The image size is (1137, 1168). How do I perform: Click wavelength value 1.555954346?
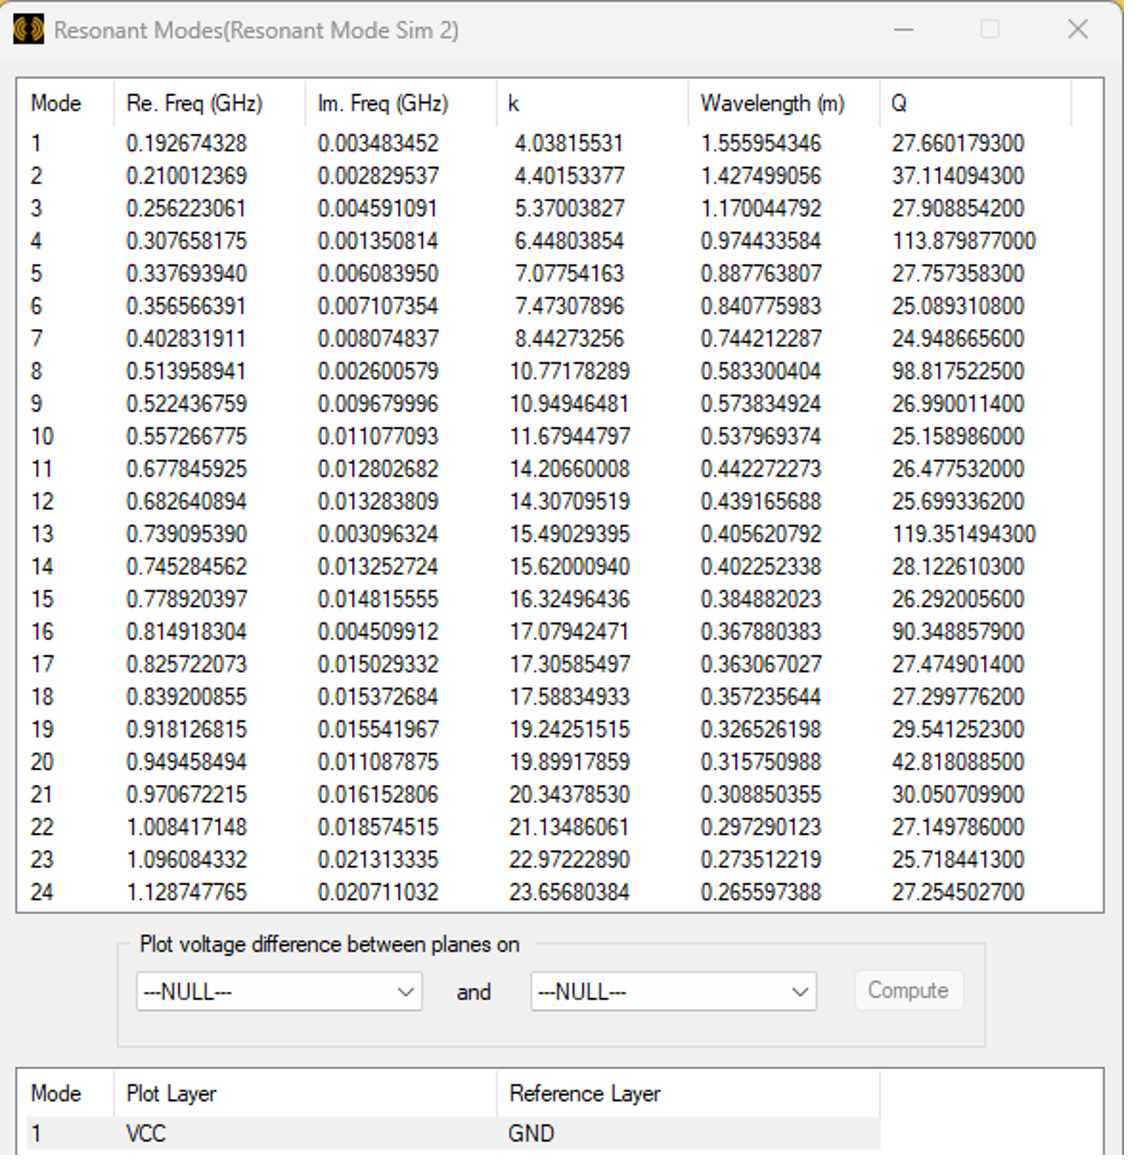tap(761, 143)
